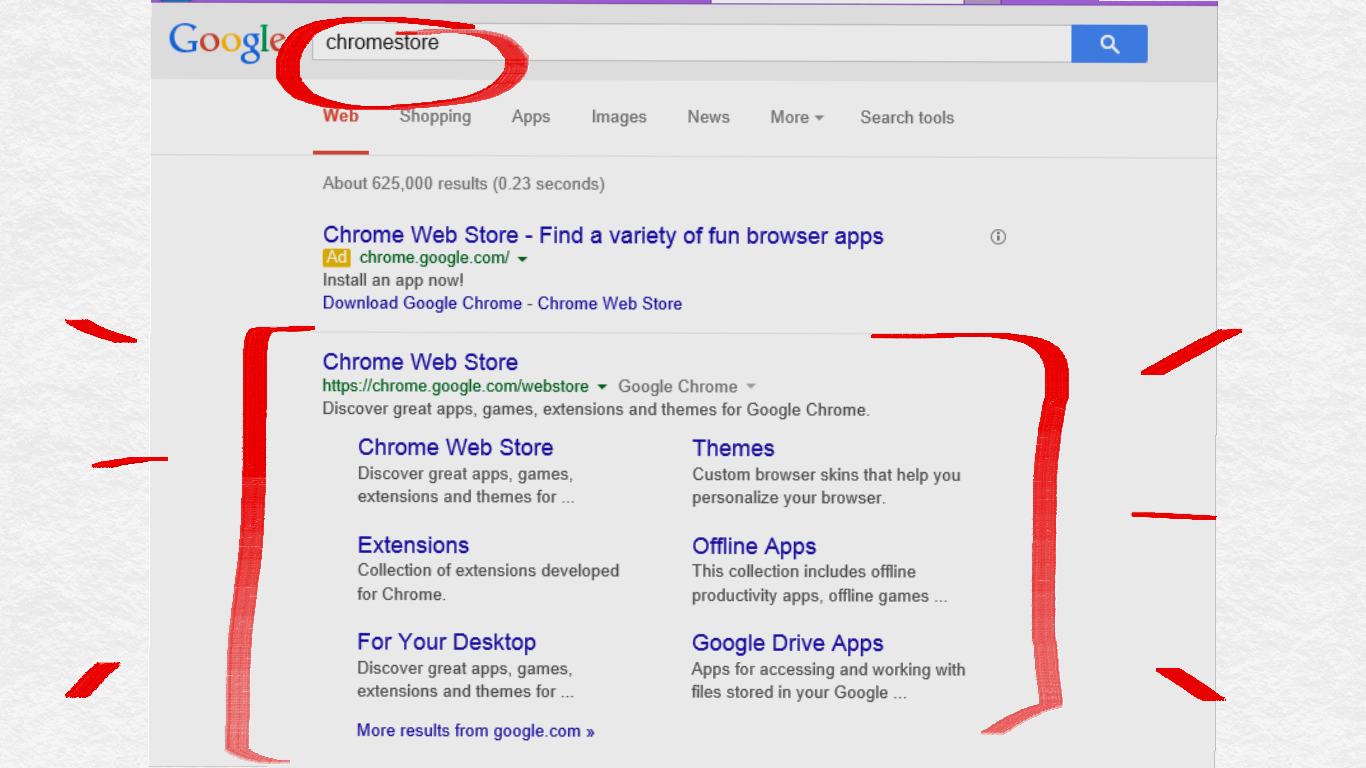1366x768 pixels.
Task: Expand arrow next to chrome.google.com/ ad URL
Action: coord(522,259)
